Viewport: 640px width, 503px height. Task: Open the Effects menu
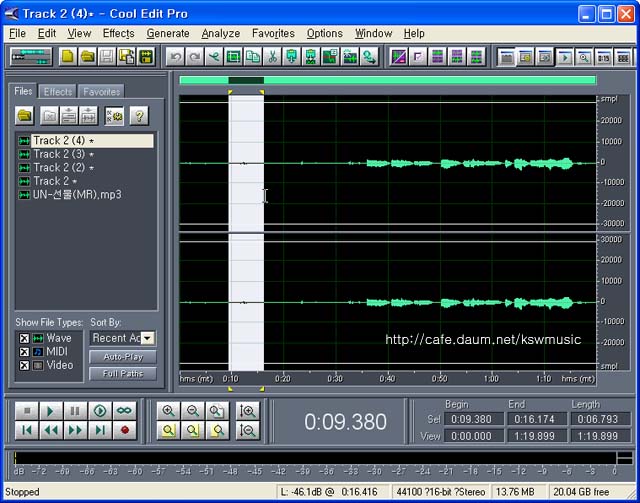coord(118,33)
